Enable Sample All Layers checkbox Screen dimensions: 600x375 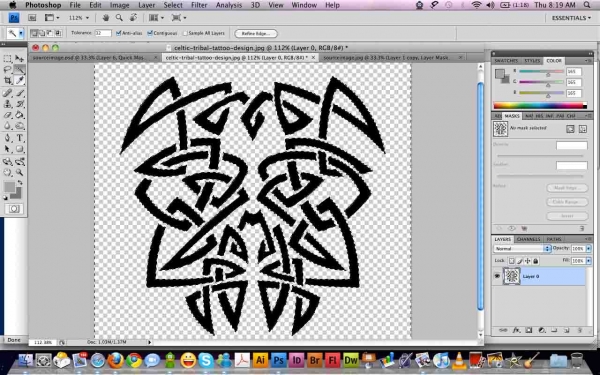(x=185, y=33)
